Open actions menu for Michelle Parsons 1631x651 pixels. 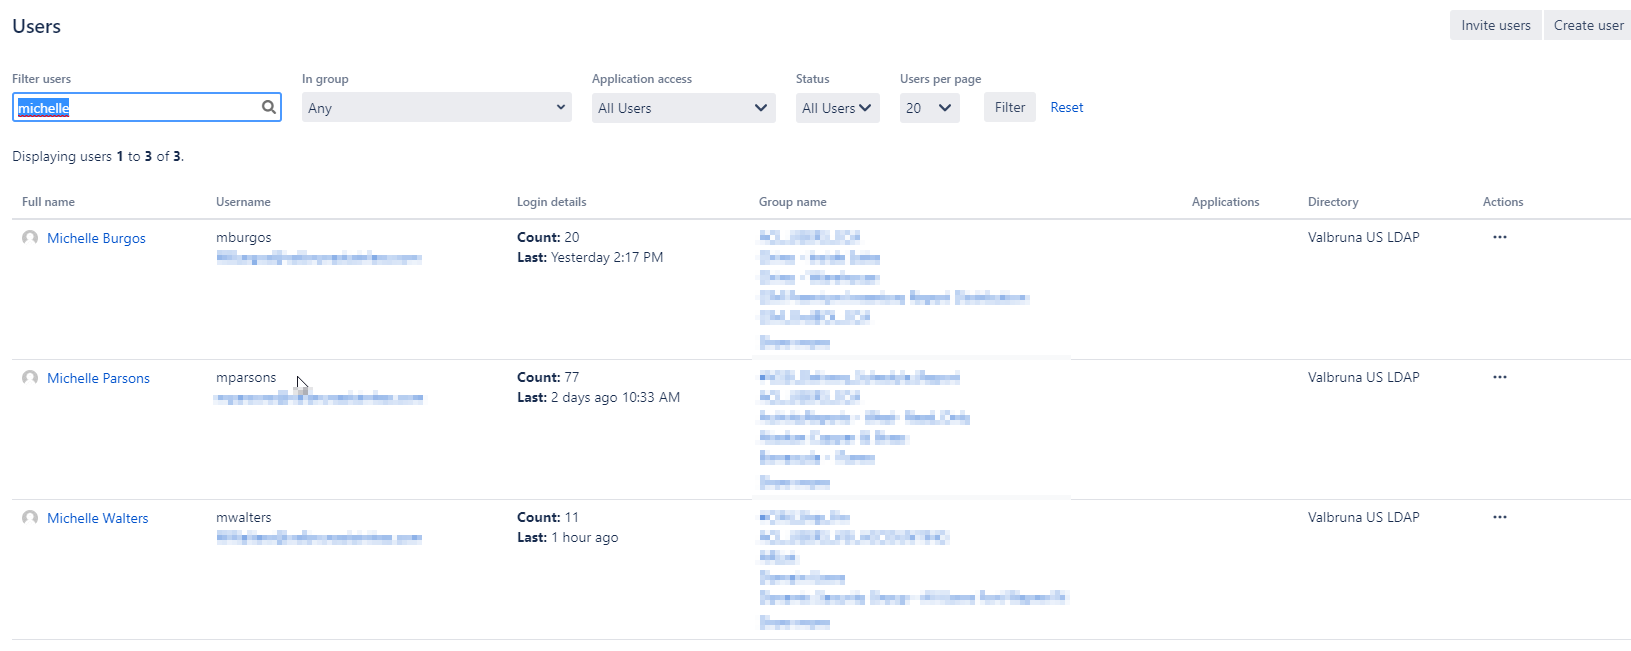pyautogui.click(x=1500, y=377)
